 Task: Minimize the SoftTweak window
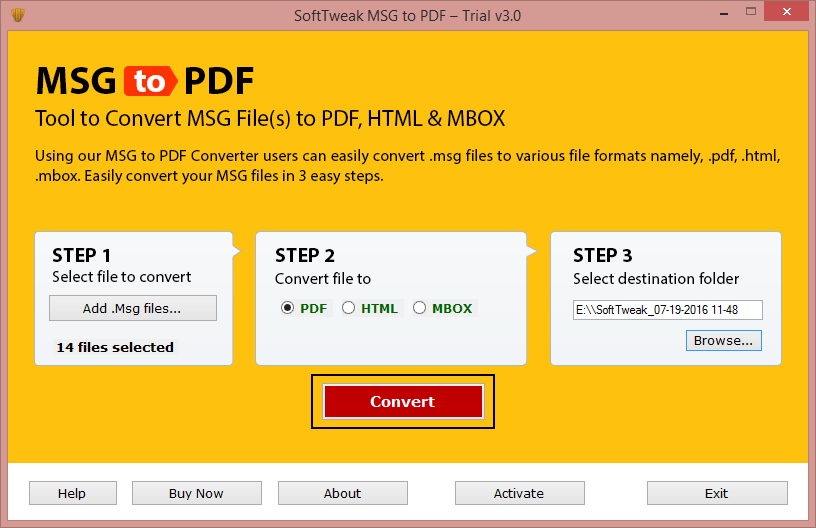(x=723, y=12)
